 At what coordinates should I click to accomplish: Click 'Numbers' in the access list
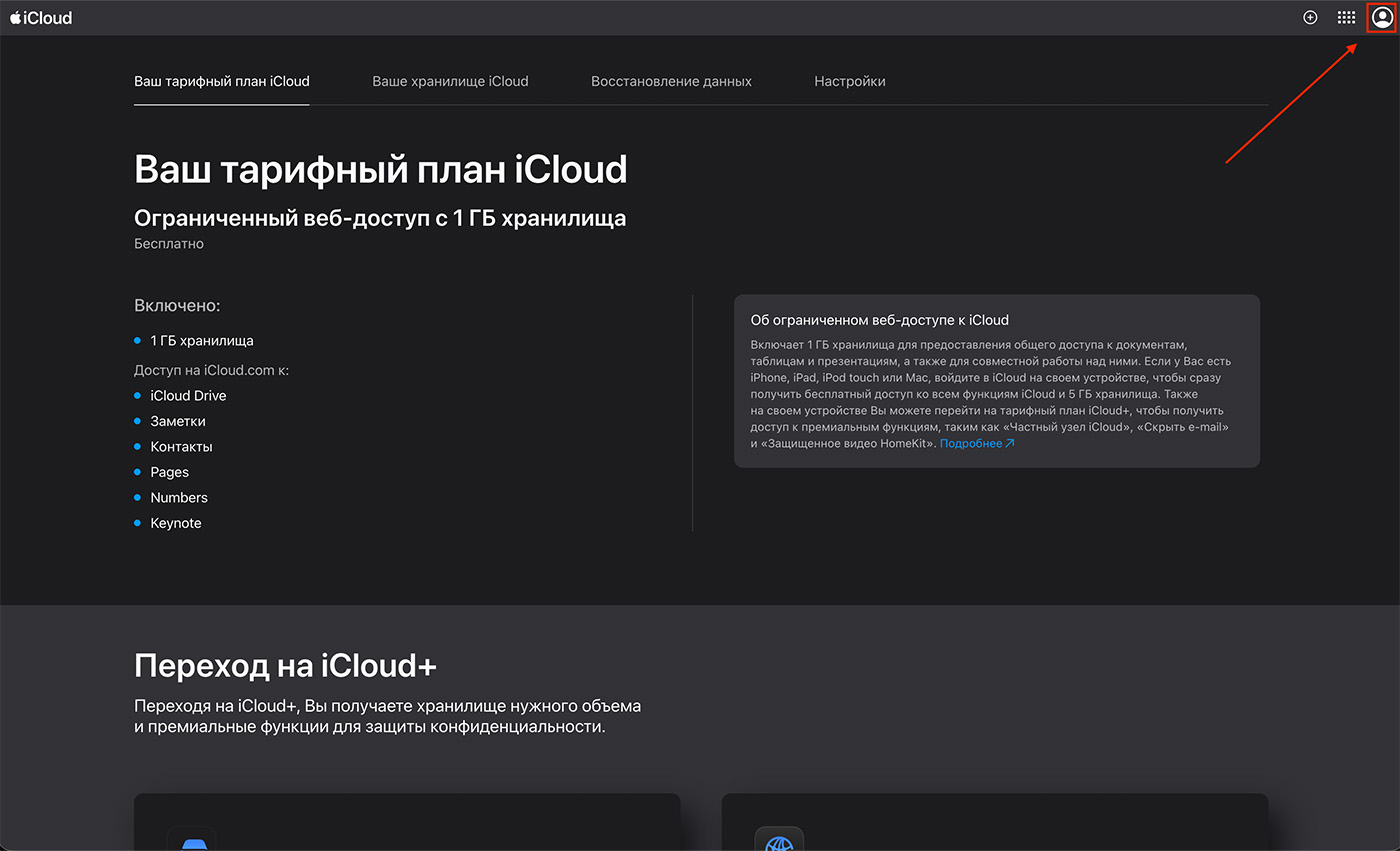[179, 498]
